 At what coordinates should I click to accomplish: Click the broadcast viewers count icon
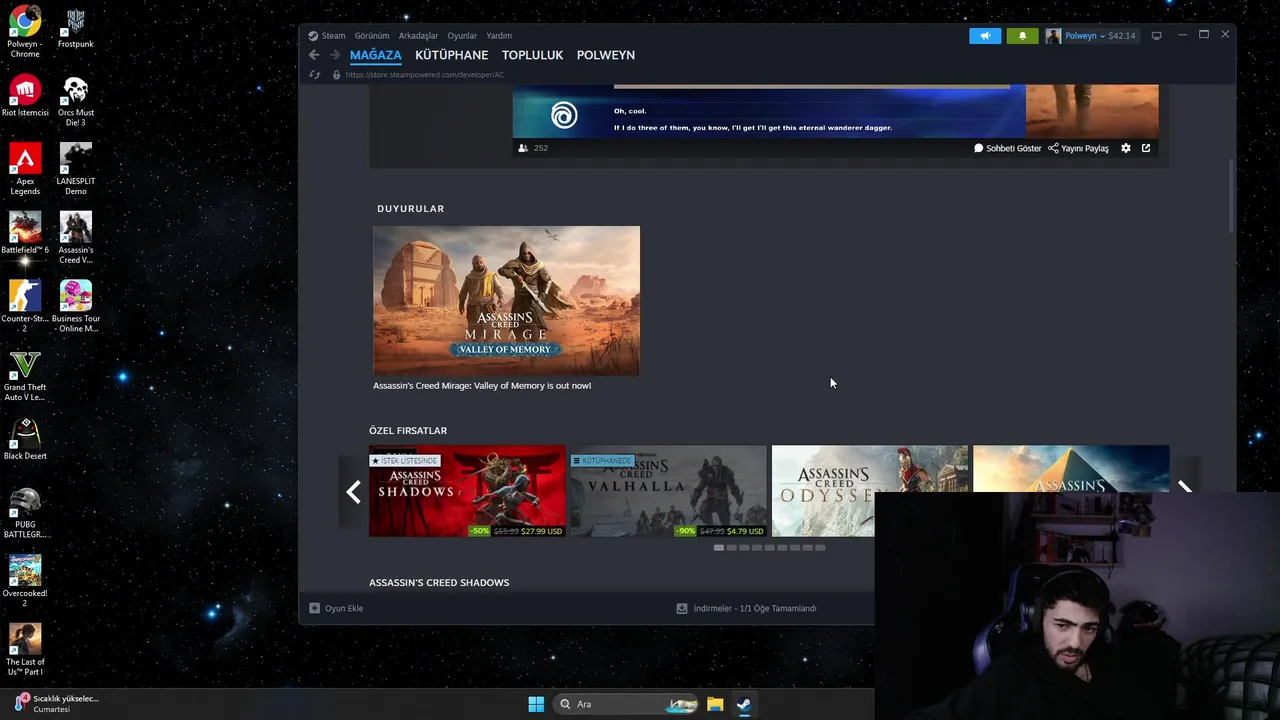click(x=523, y=148)
